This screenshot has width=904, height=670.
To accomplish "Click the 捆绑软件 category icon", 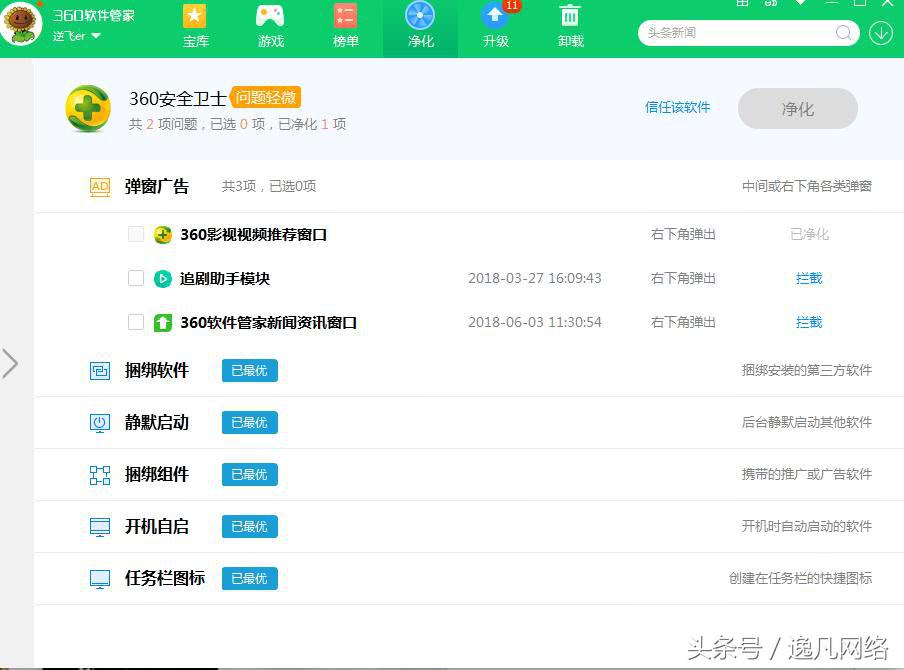I will pyautogui.click(x=100, y=370).
